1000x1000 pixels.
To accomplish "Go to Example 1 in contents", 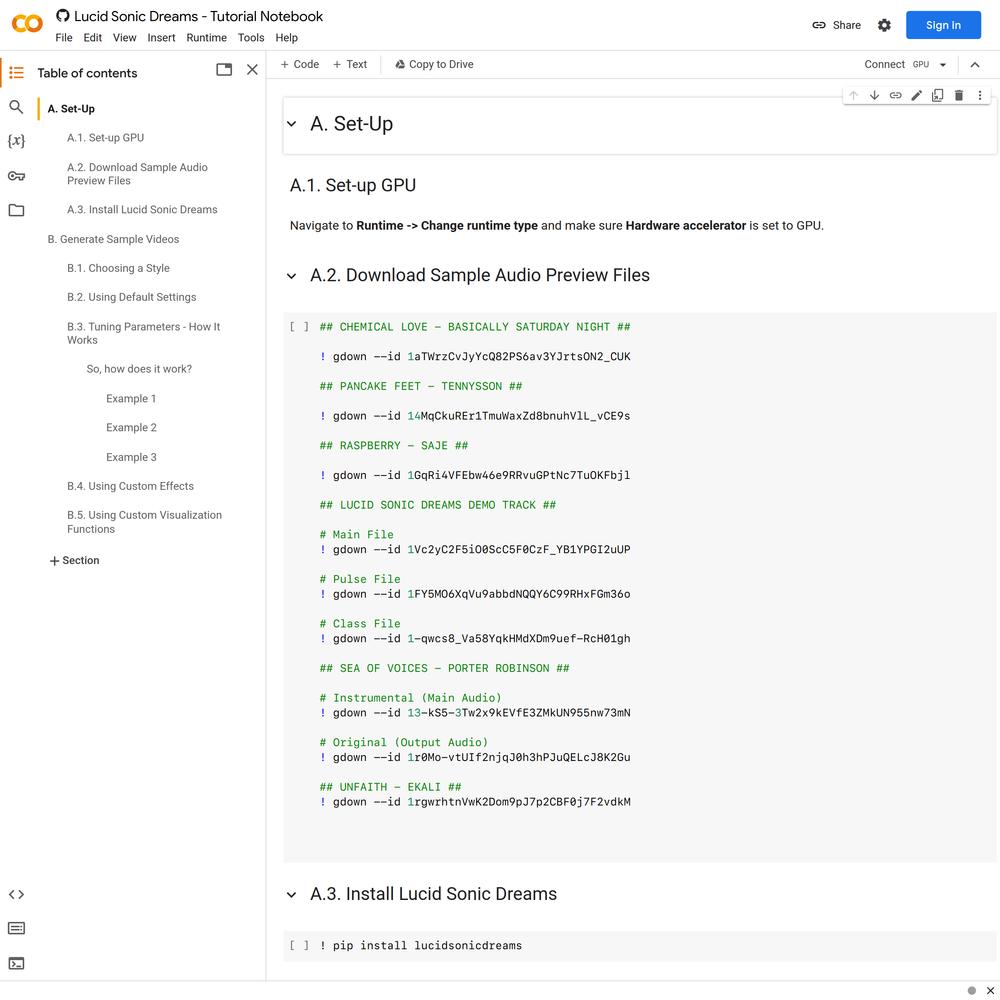I will pos(131,399).
